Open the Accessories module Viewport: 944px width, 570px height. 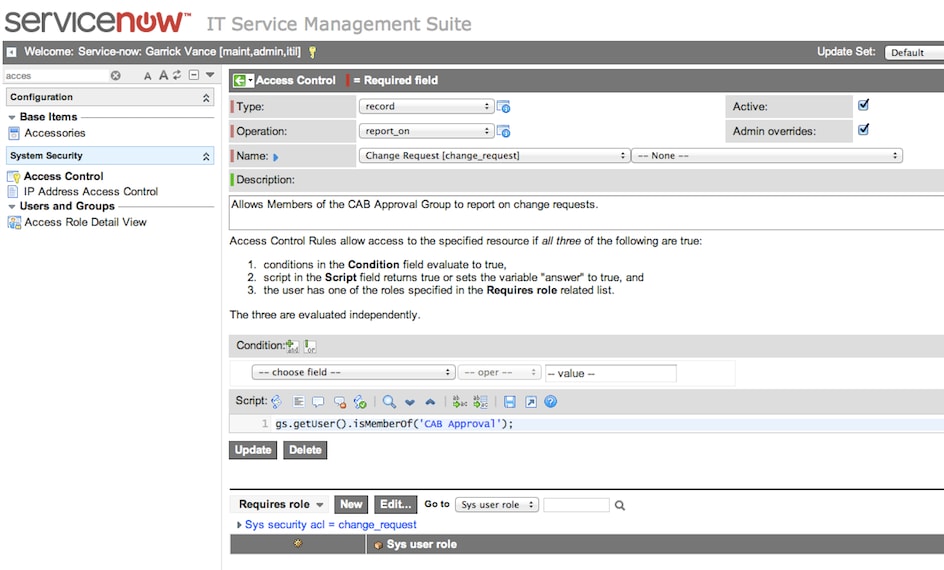coord(55,133)
